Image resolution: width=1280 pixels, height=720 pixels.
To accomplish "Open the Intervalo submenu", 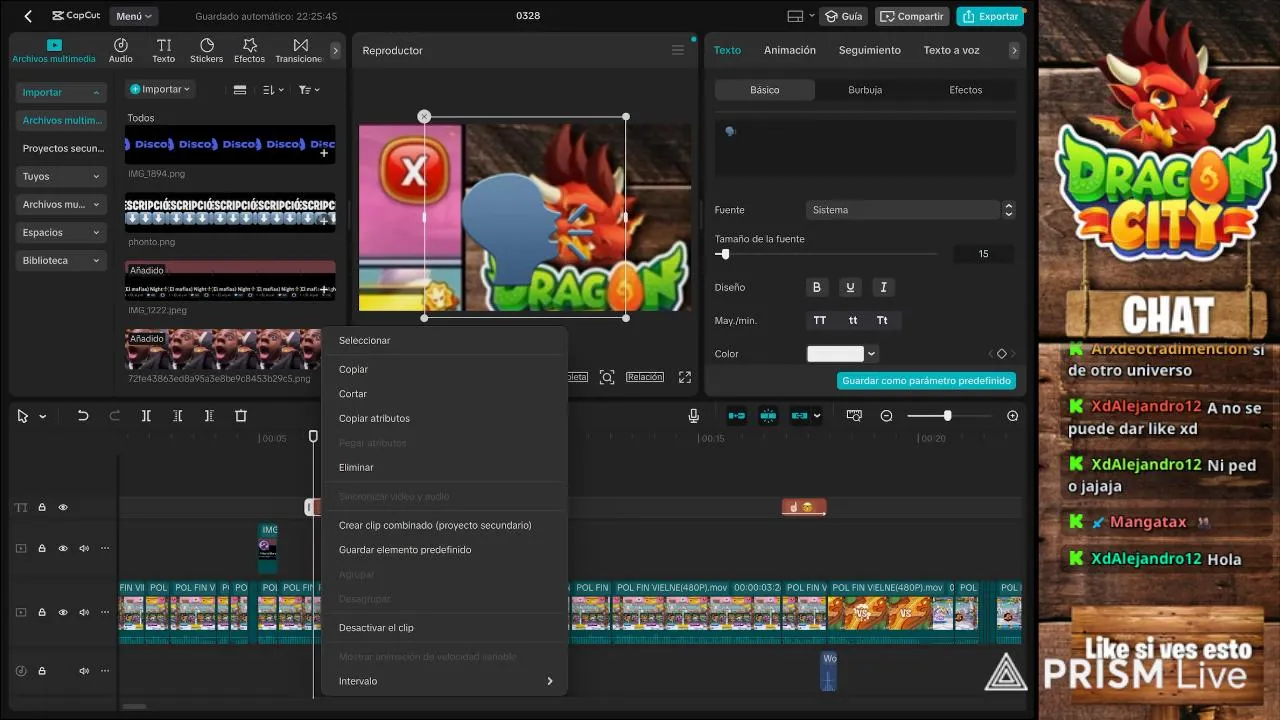I will pos(444,681).
